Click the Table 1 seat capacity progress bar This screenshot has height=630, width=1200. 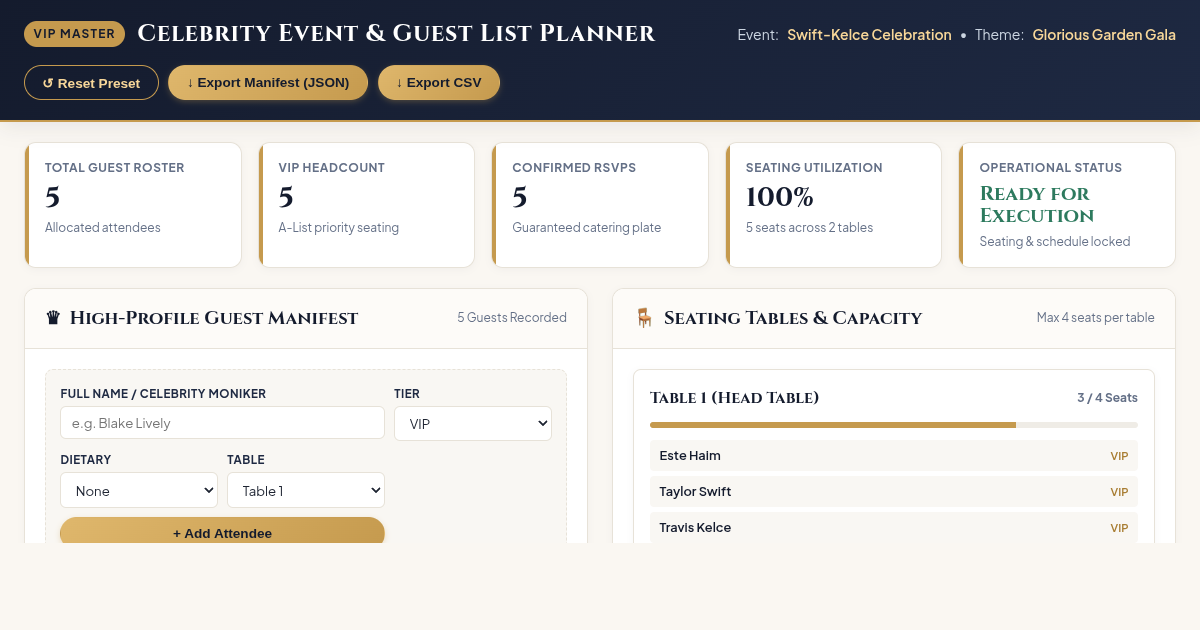(894, 425)
